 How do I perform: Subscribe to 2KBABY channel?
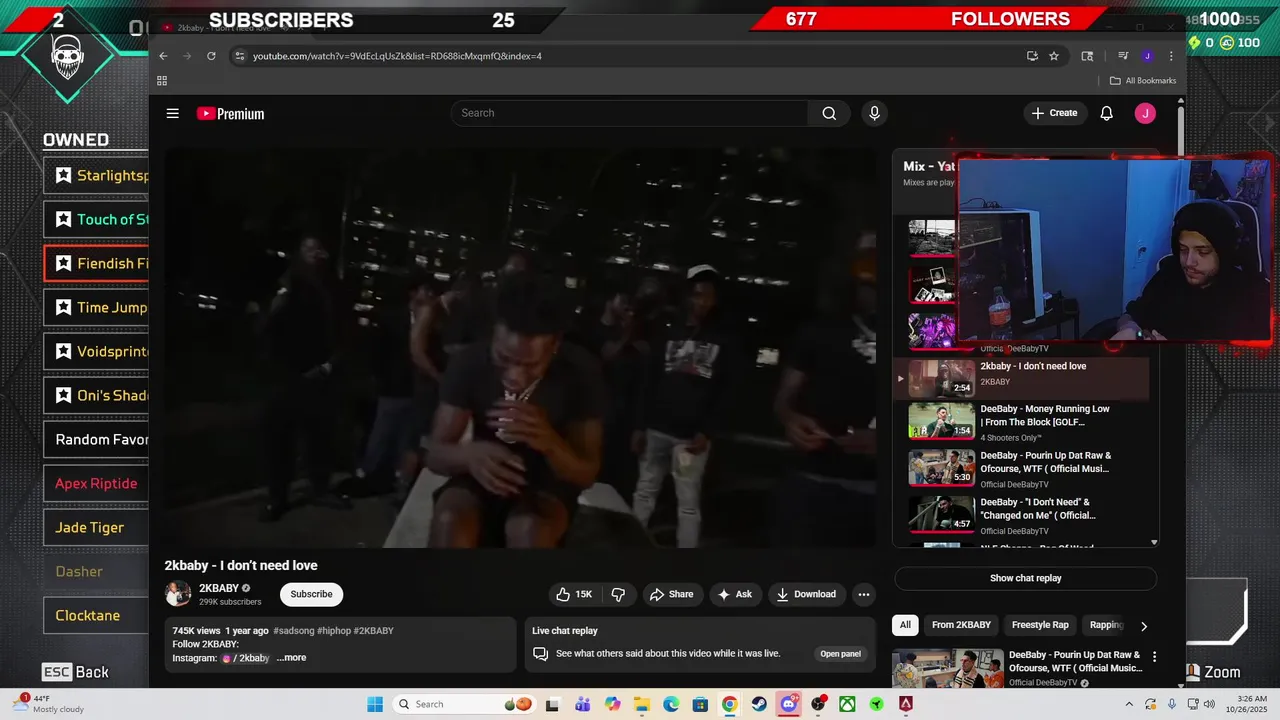(x=311, y=594)
